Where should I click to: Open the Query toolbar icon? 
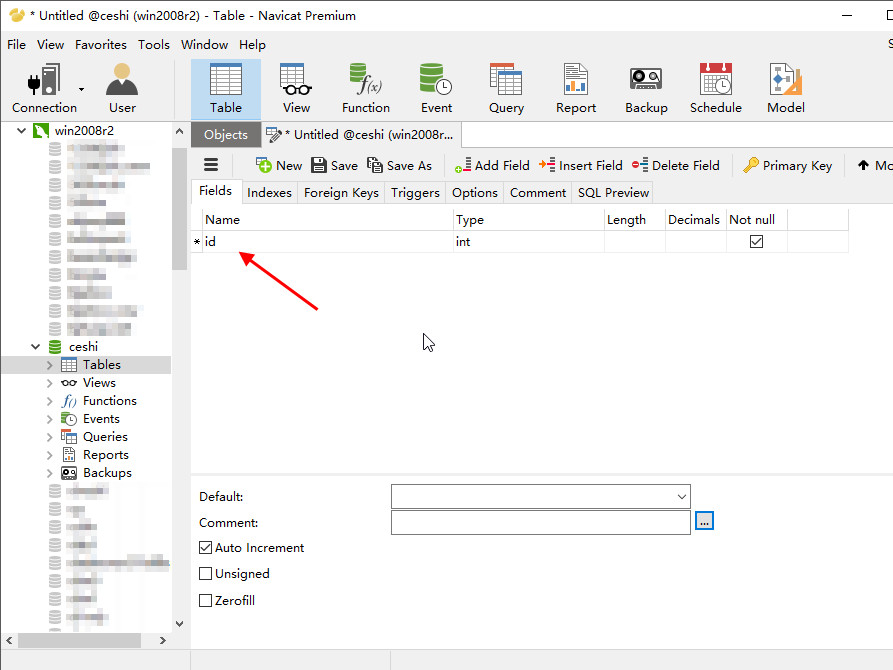tap(506, 89)
